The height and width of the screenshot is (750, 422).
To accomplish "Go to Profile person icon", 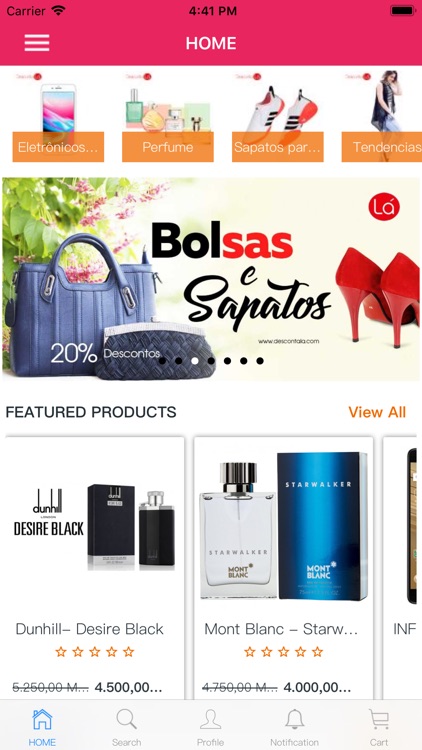I will pyautogui.click(x=211, y=719).
